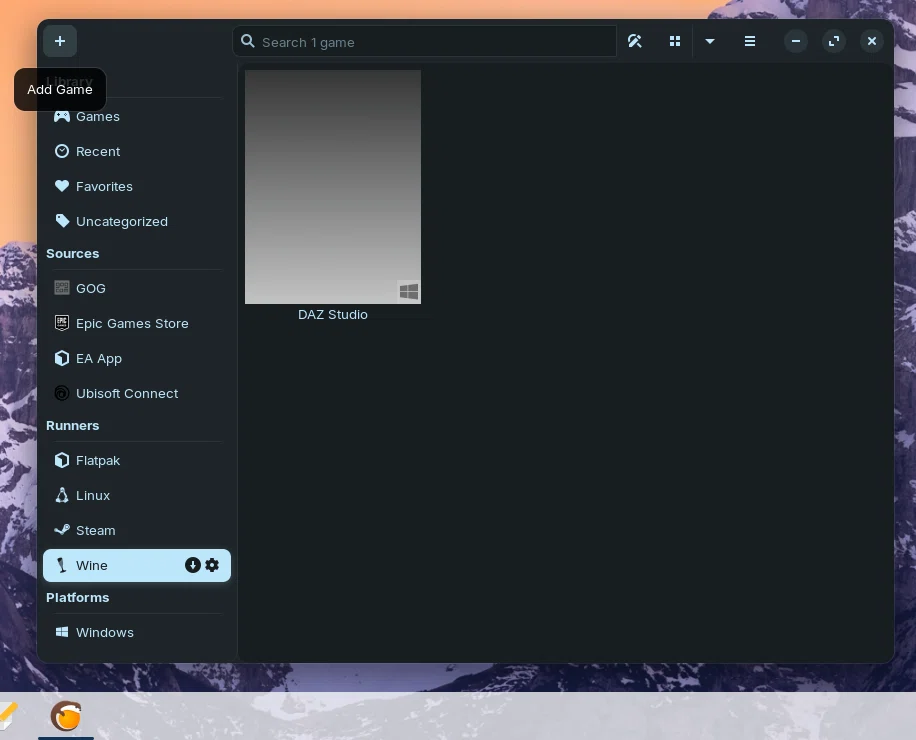916x740 pixels.
Task: Select the Wine runner row
Action: tap(137, 565)
